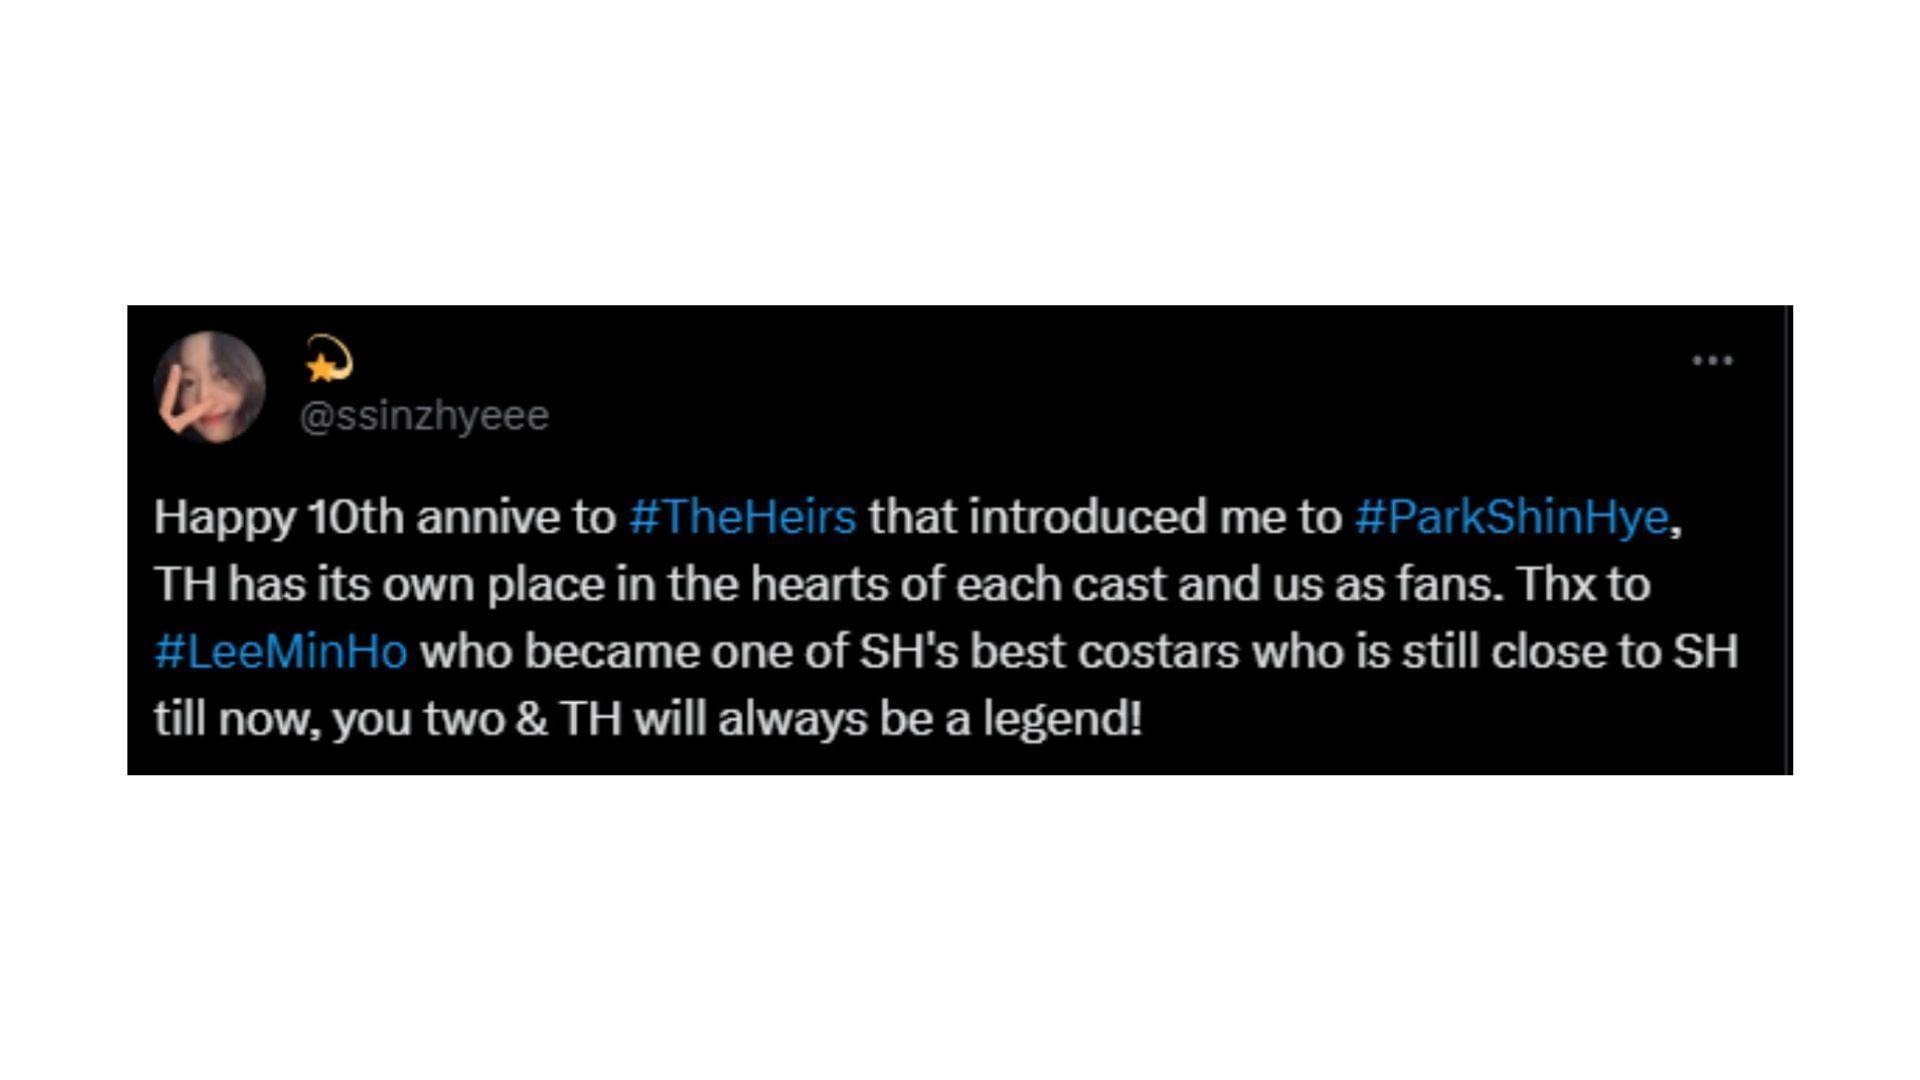Click the words "that introduced me to"
This screenshot has height=1080, width=1920.
(x=1104, y=517)
